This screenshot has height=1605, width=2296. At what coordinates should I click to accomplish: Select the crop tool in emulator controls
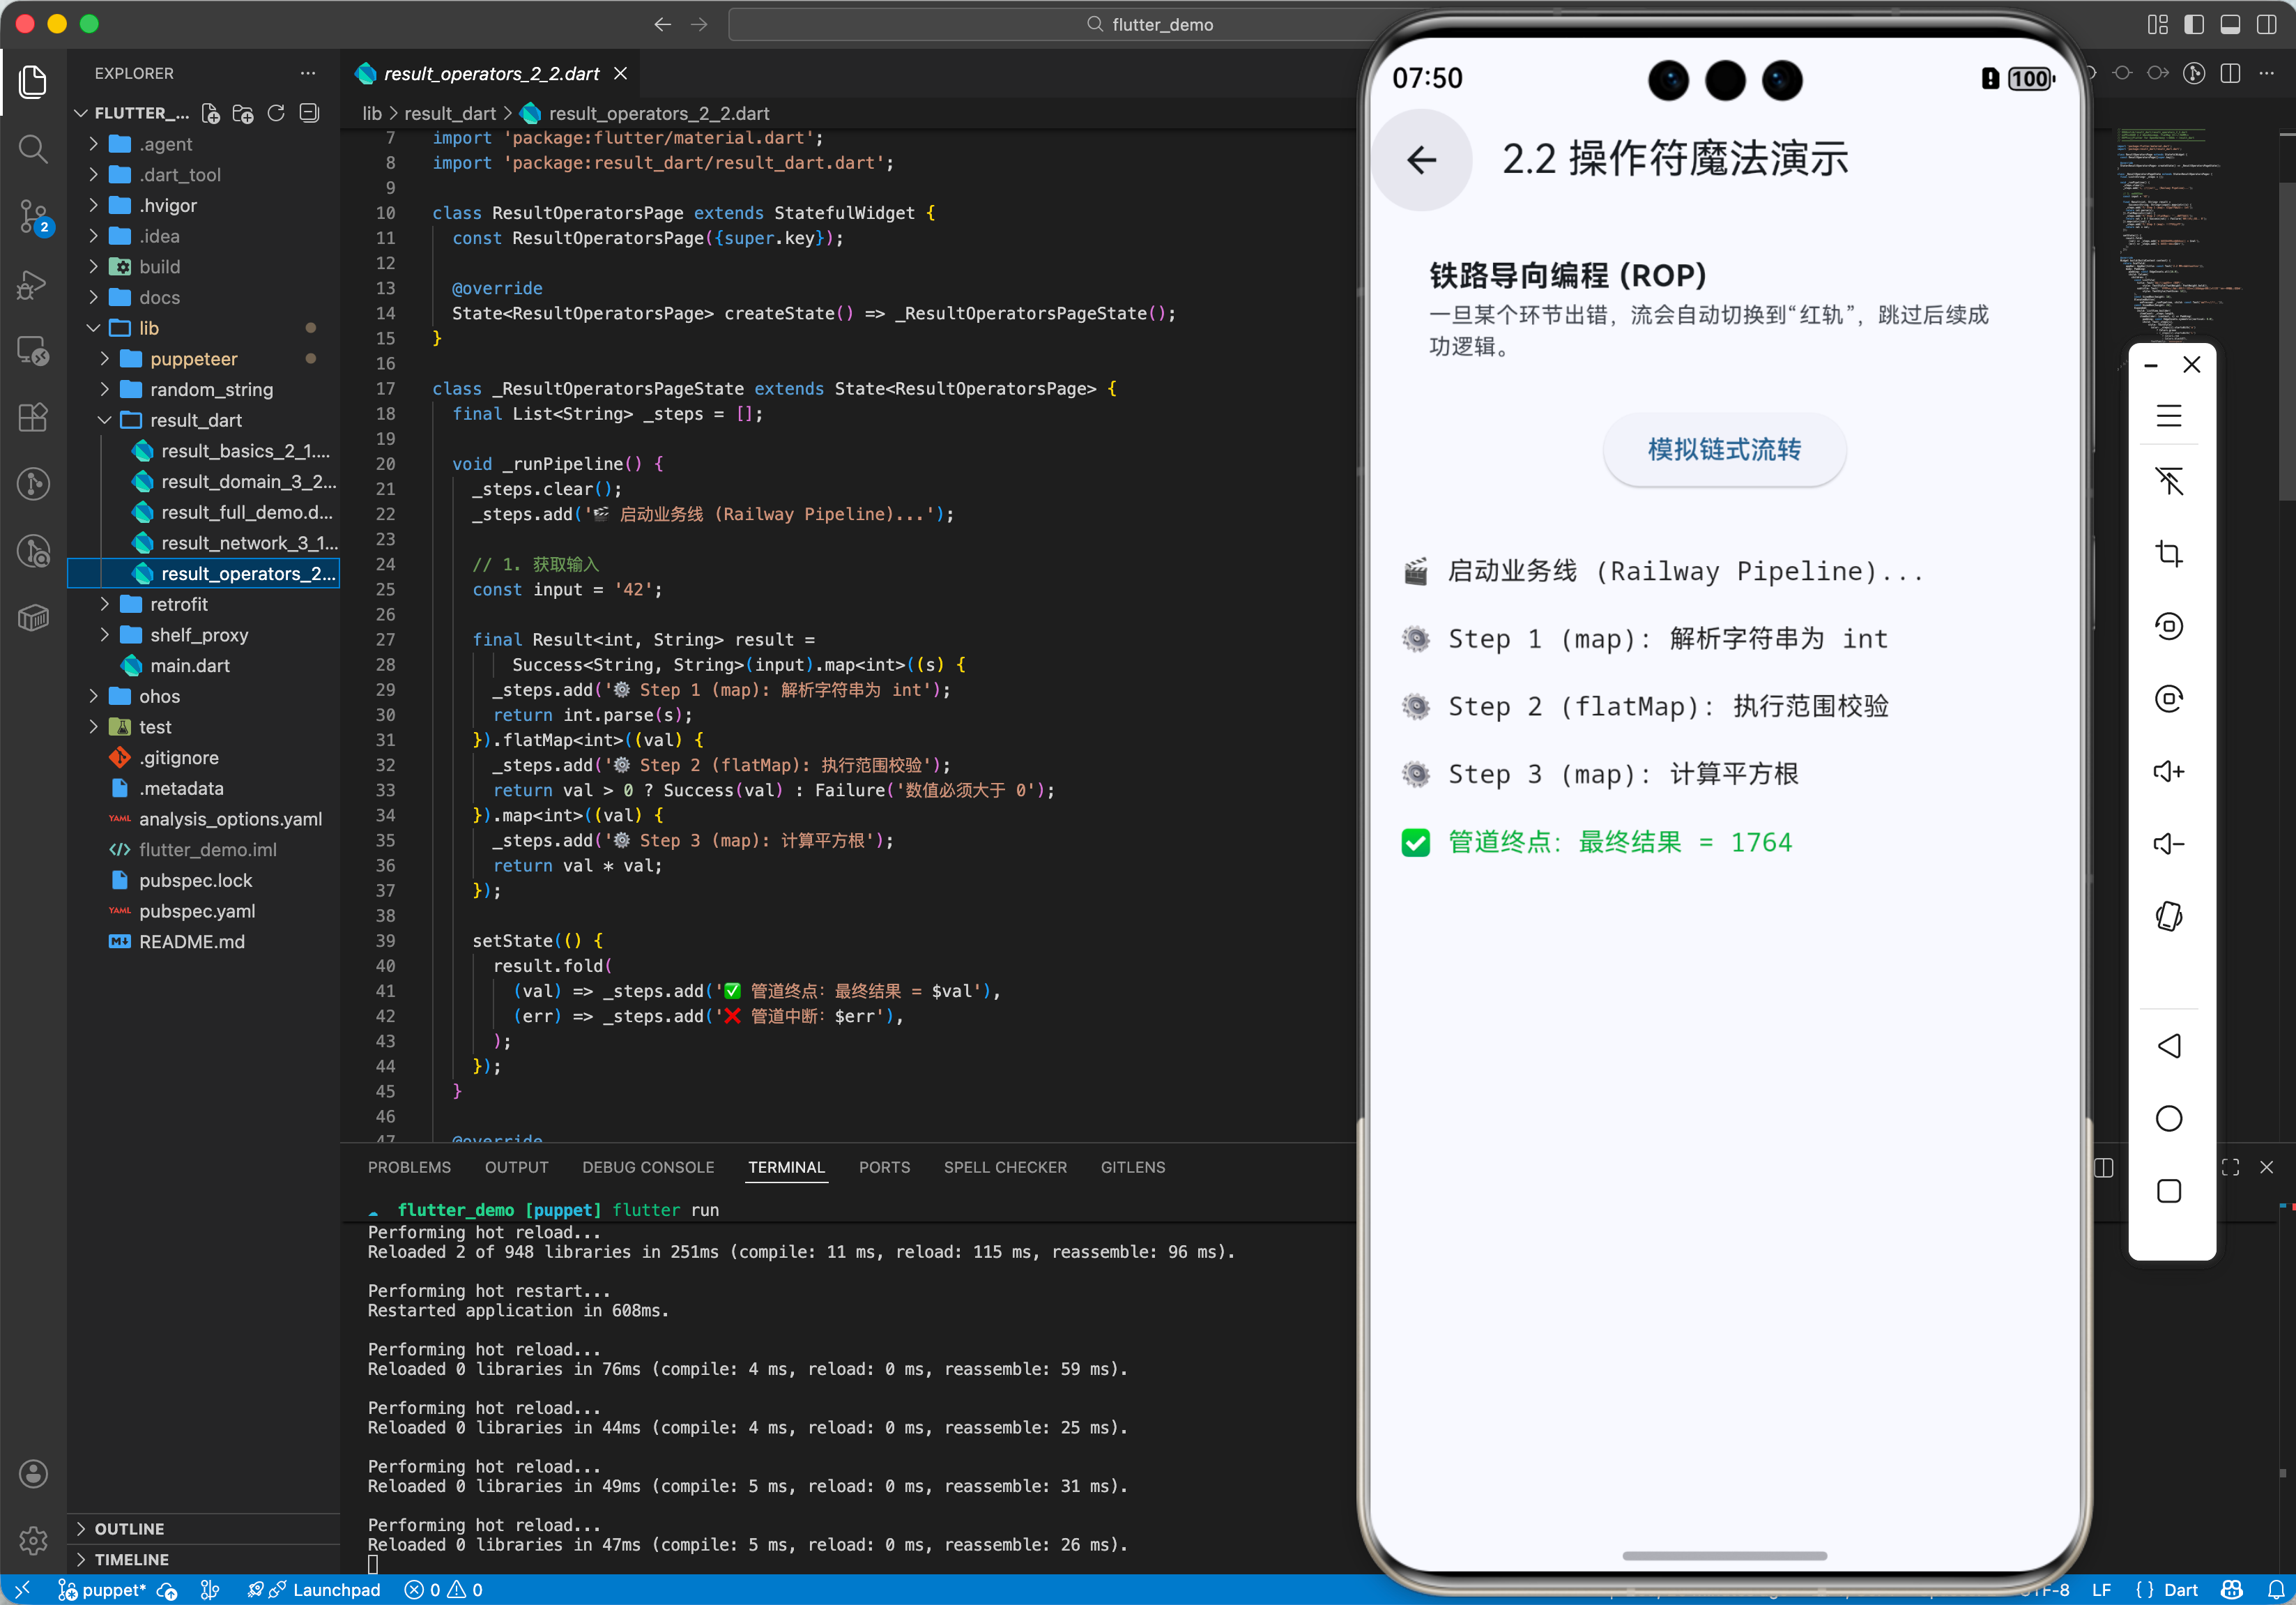point(2170,553)
